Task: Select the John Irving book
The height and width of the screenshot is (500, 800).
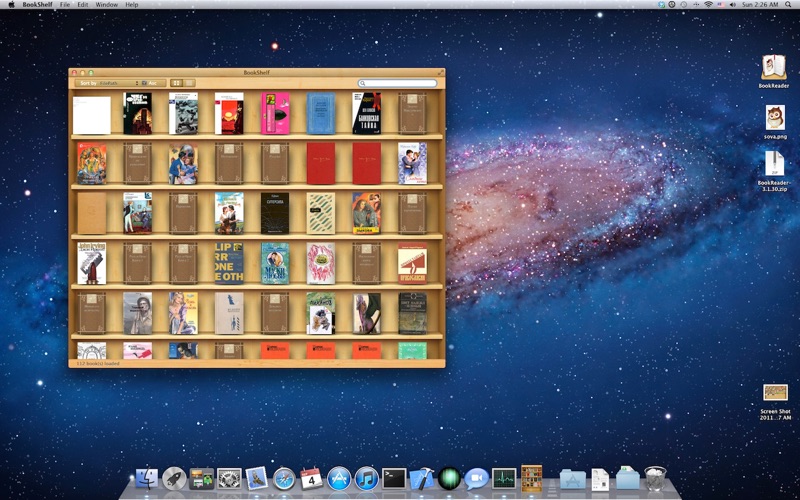Action: pos(92,263)
